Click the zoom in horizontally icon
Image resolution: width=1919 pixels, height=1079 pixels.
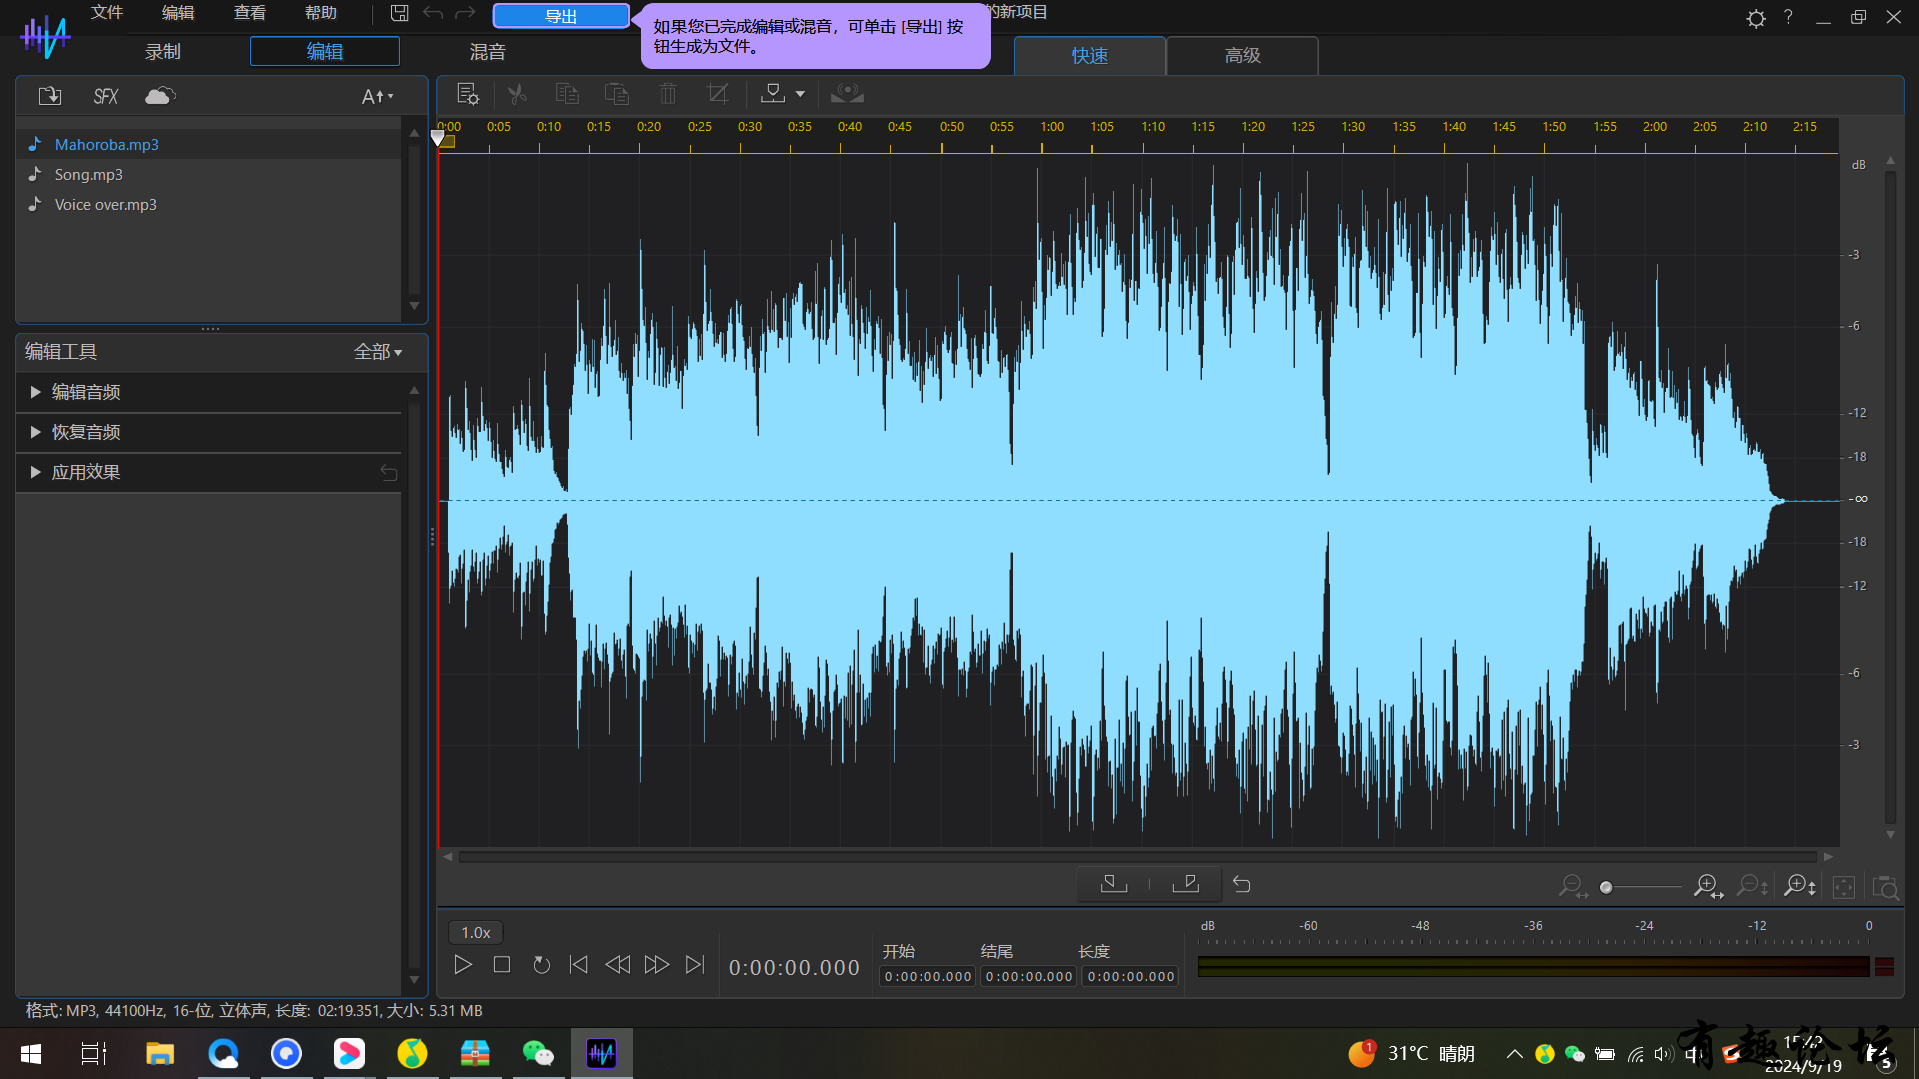(1708, 887)
